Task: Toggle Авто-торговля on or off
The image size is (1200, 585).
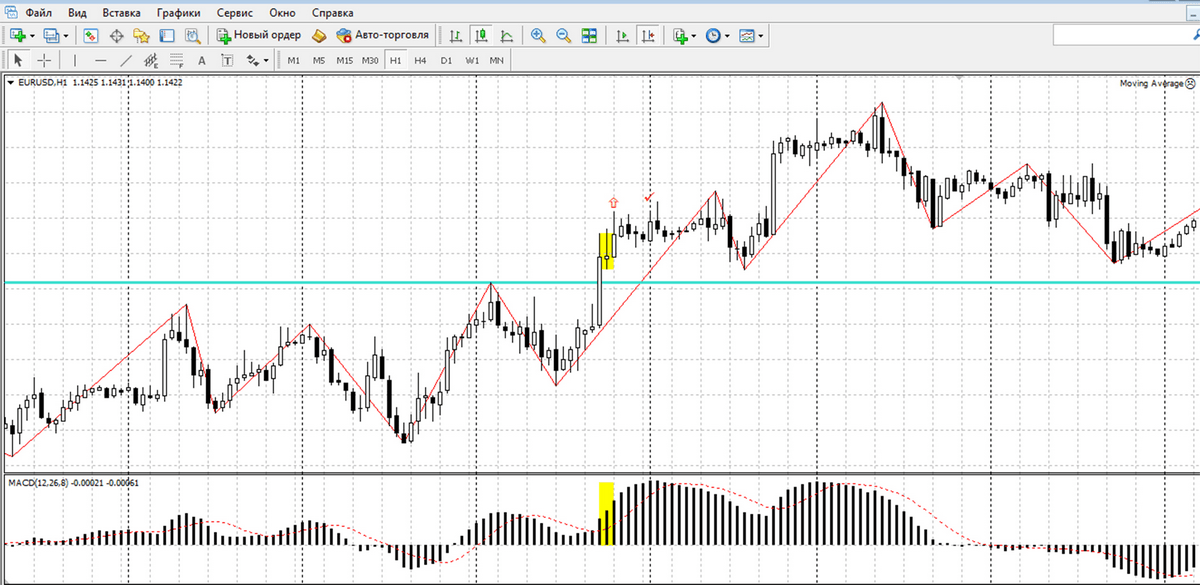Action: click(383, 35)
